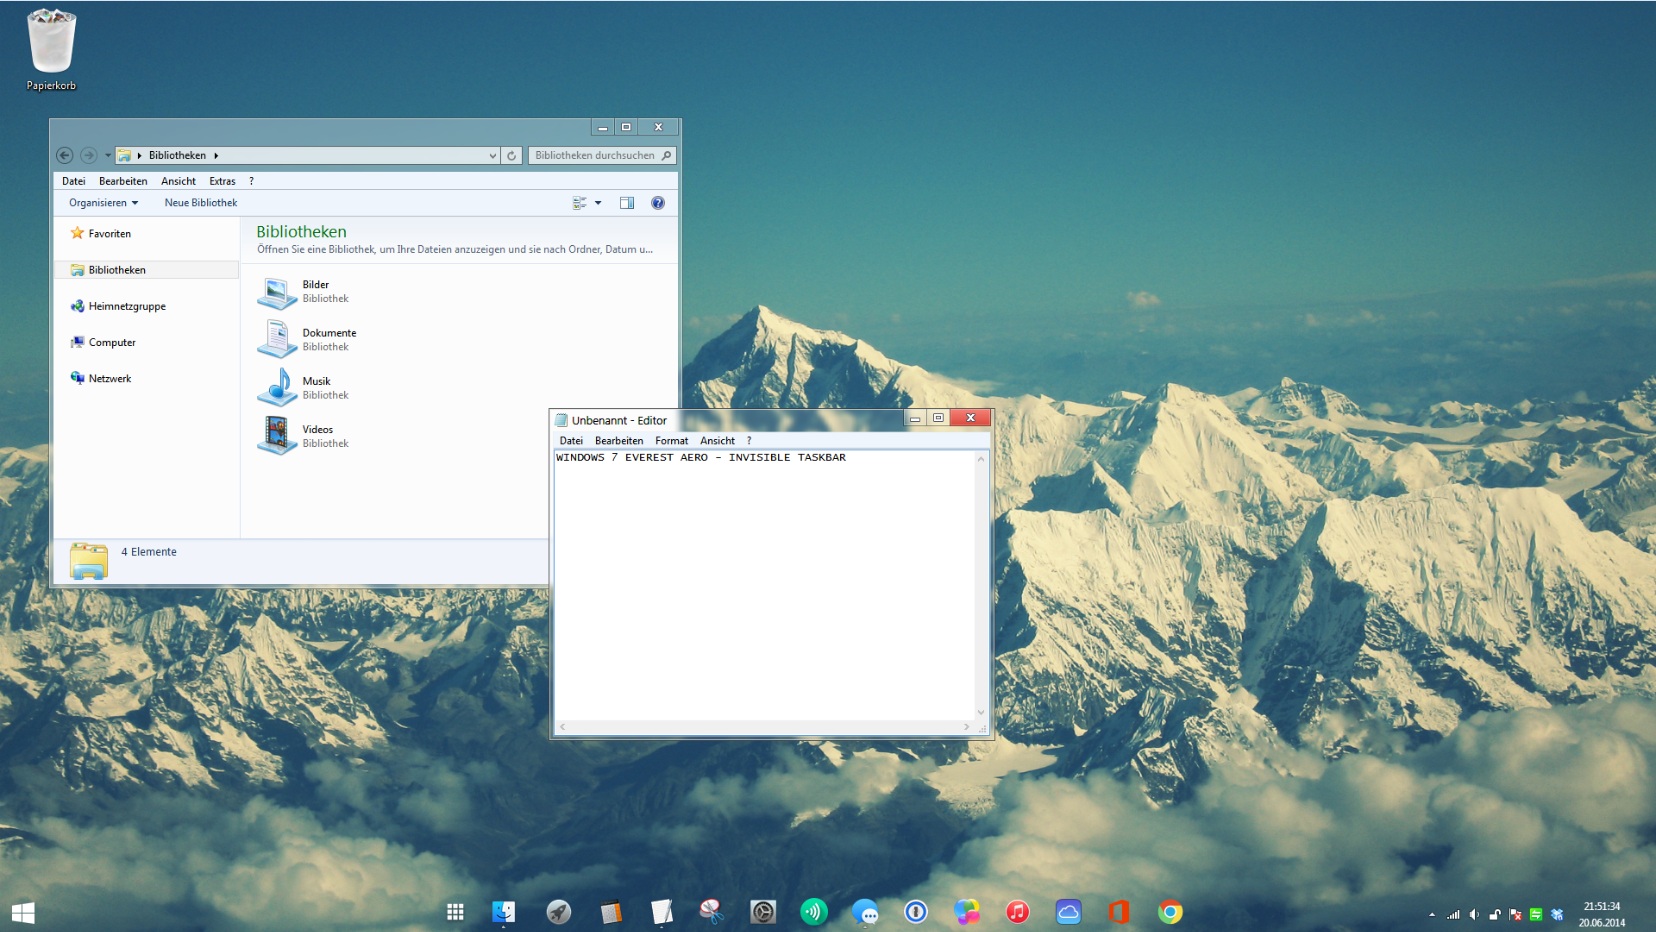Open the calculator icon in taskbar

point(611,911)
